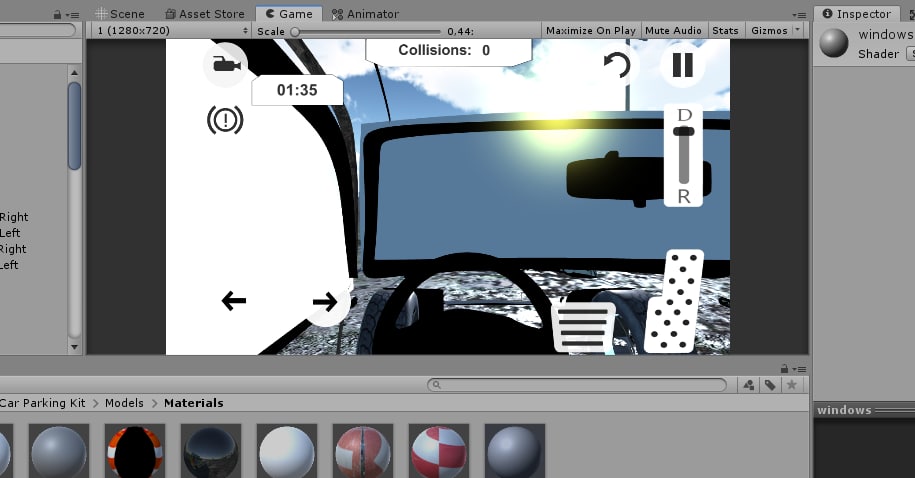Switch camera view with the camera icon
Screen dimensions: 915x478
226,64
